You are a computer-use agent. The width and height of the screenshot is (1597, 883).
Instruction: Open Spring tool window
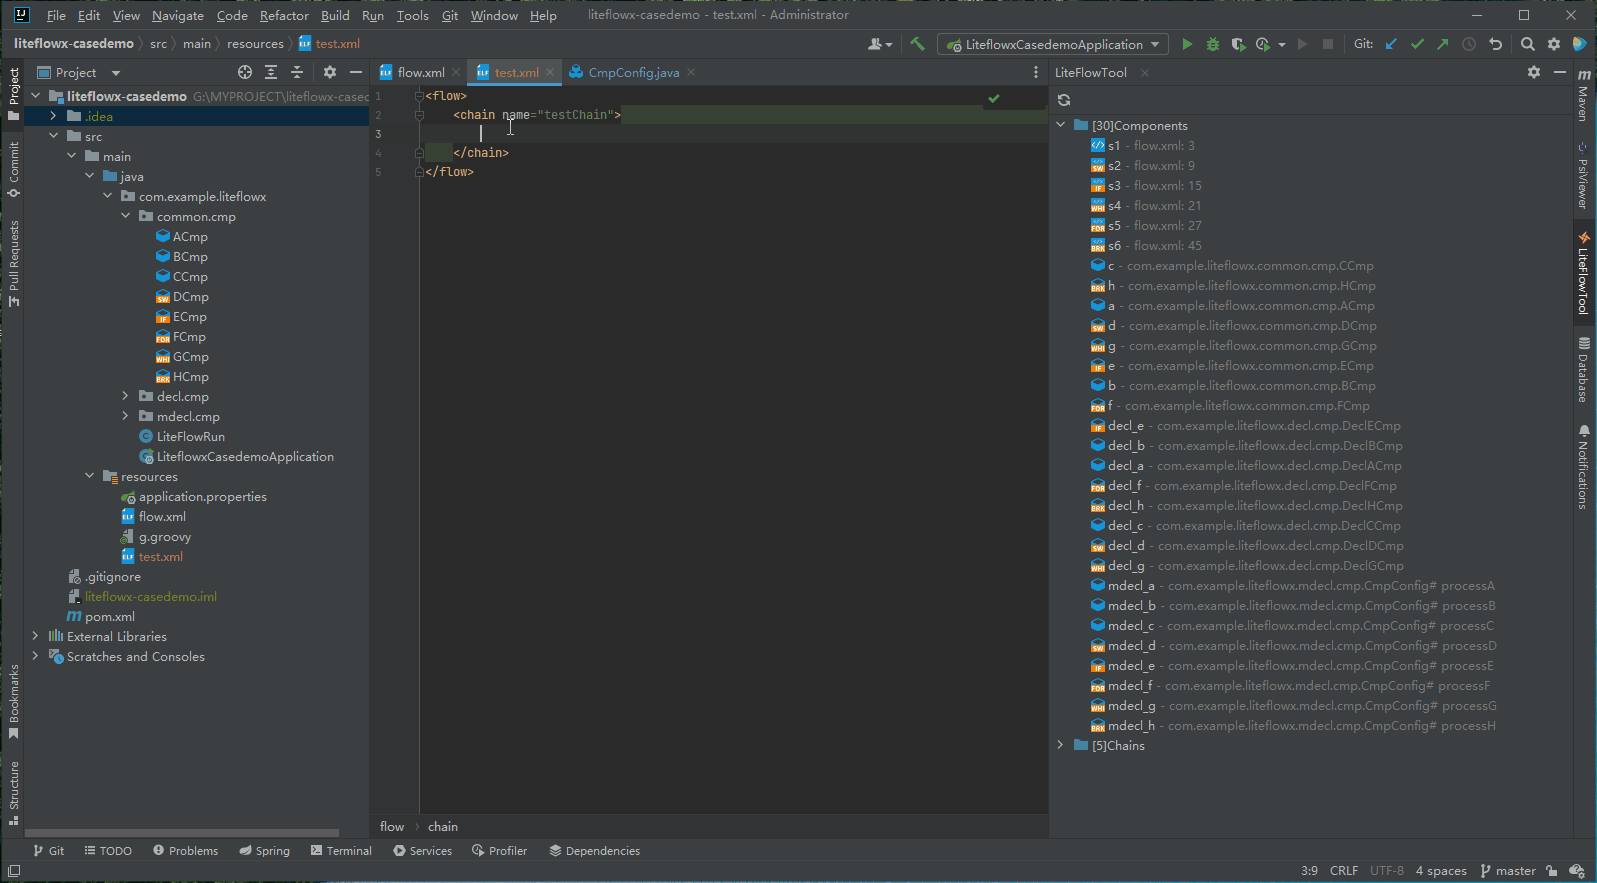click(264, 851)
